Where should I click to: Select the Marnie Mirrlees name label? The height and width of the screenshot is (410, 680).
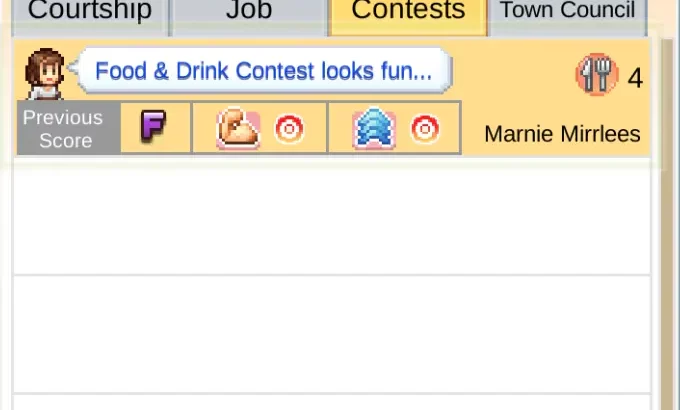[562, 134]
